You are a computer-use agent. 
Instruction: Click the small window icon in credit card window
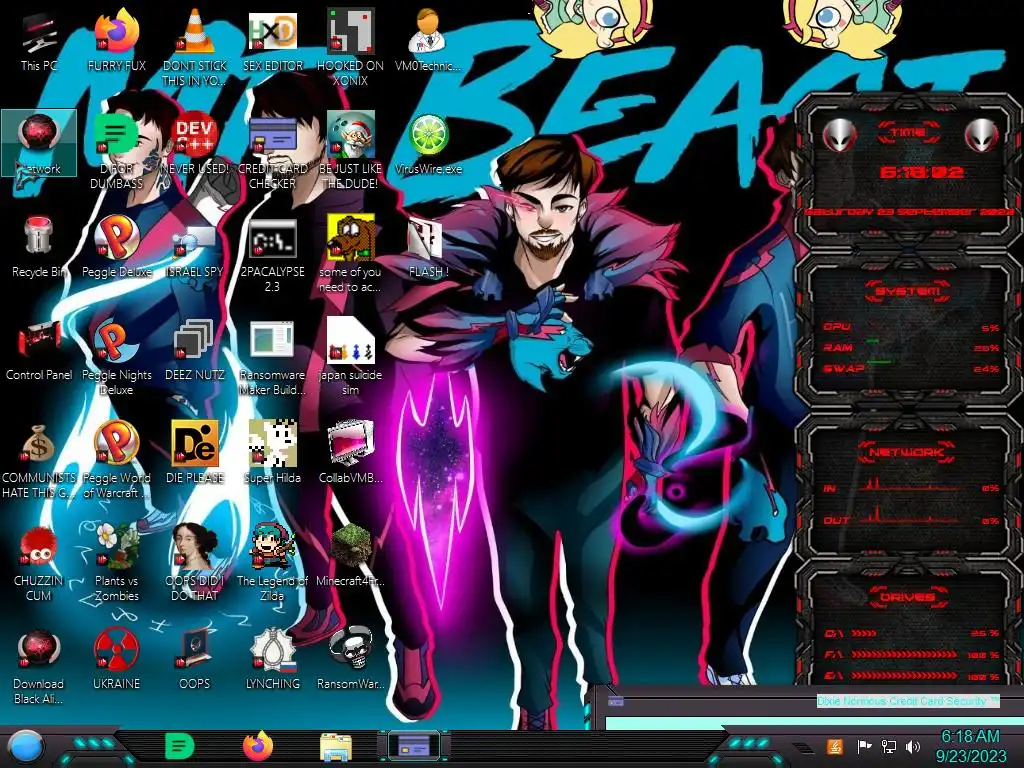pyautogui.click(x=616, y=701)
